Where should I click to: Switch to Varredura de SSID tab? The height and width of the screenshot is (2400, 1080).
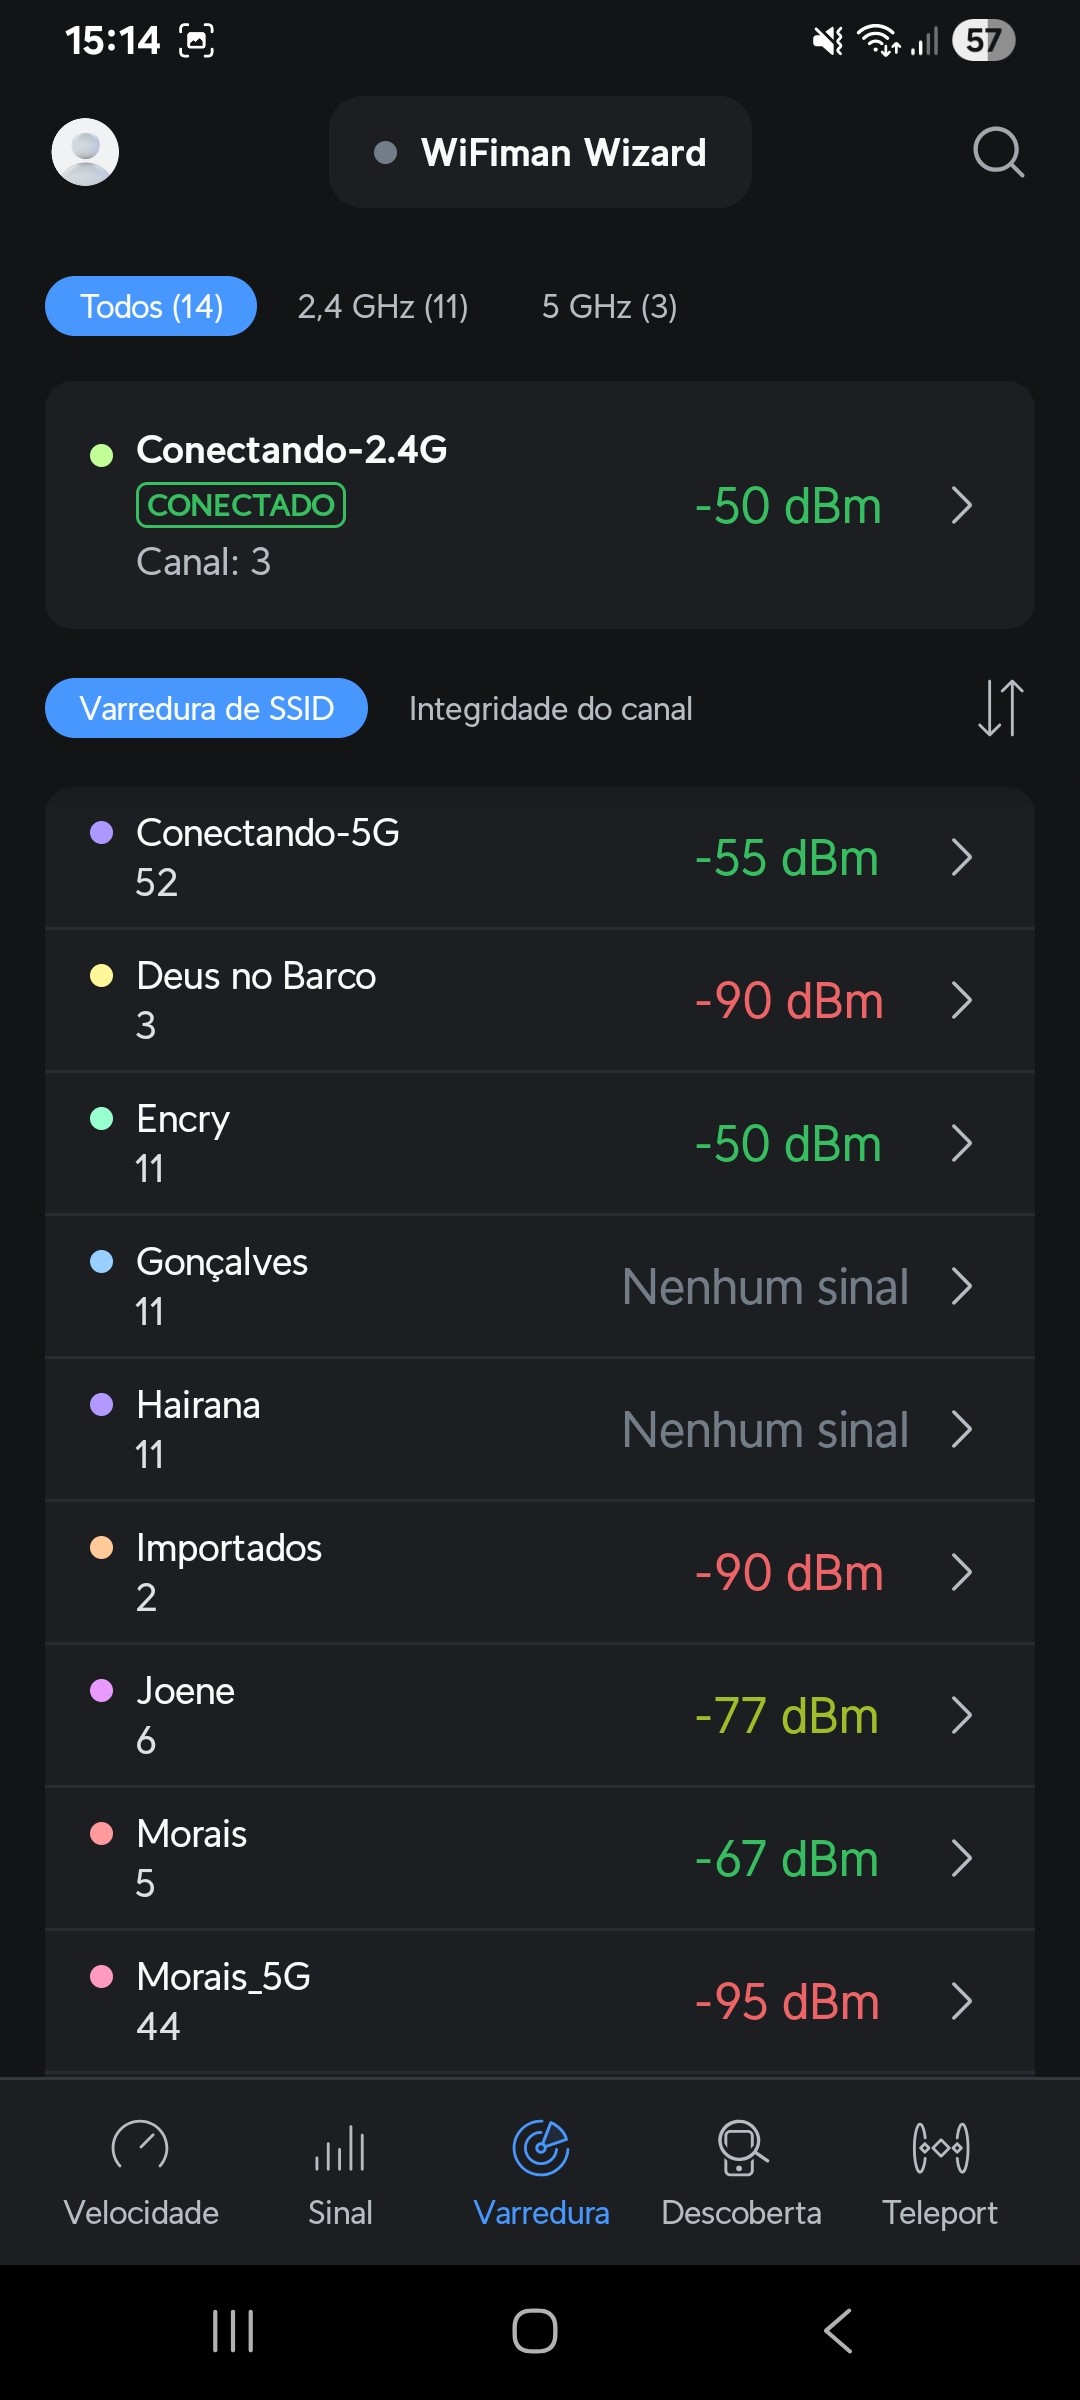click(x=206, y=708)
